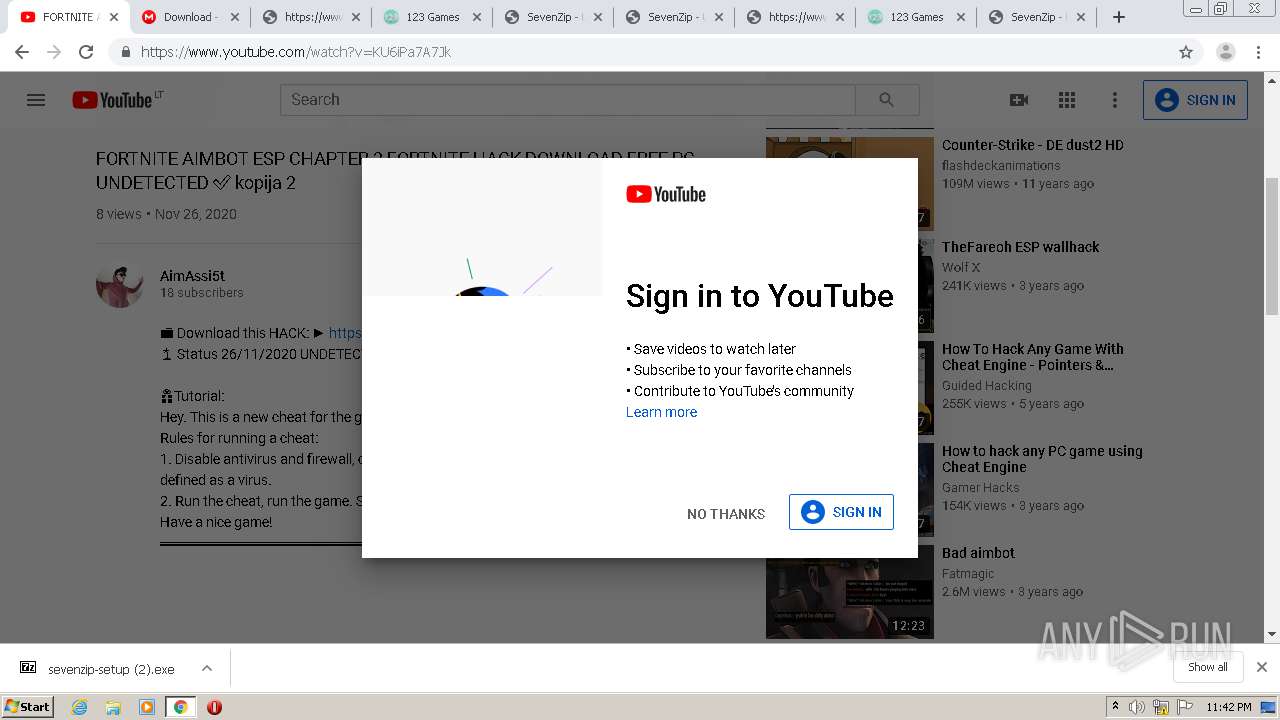This screenshot has width=1280, height=720.
Task: Open the TheFareoh ESP wallhack video
Action: click(x=1020, y=247)
